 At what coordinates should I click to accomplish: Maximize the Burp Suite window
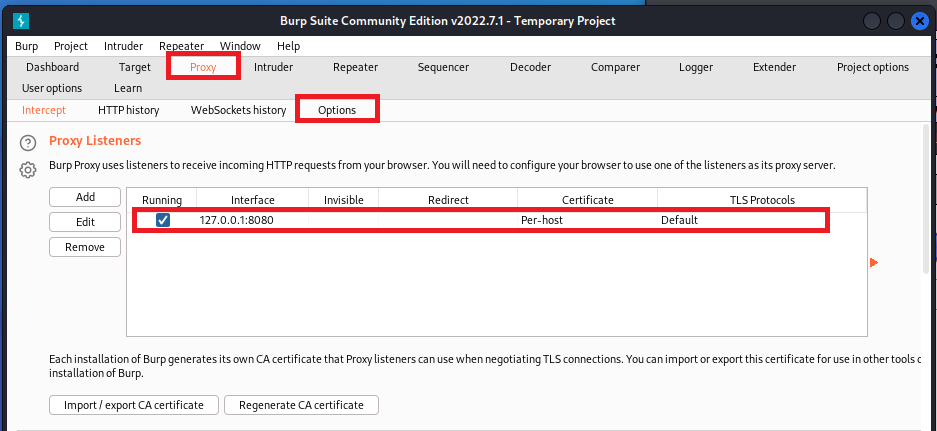896,22
